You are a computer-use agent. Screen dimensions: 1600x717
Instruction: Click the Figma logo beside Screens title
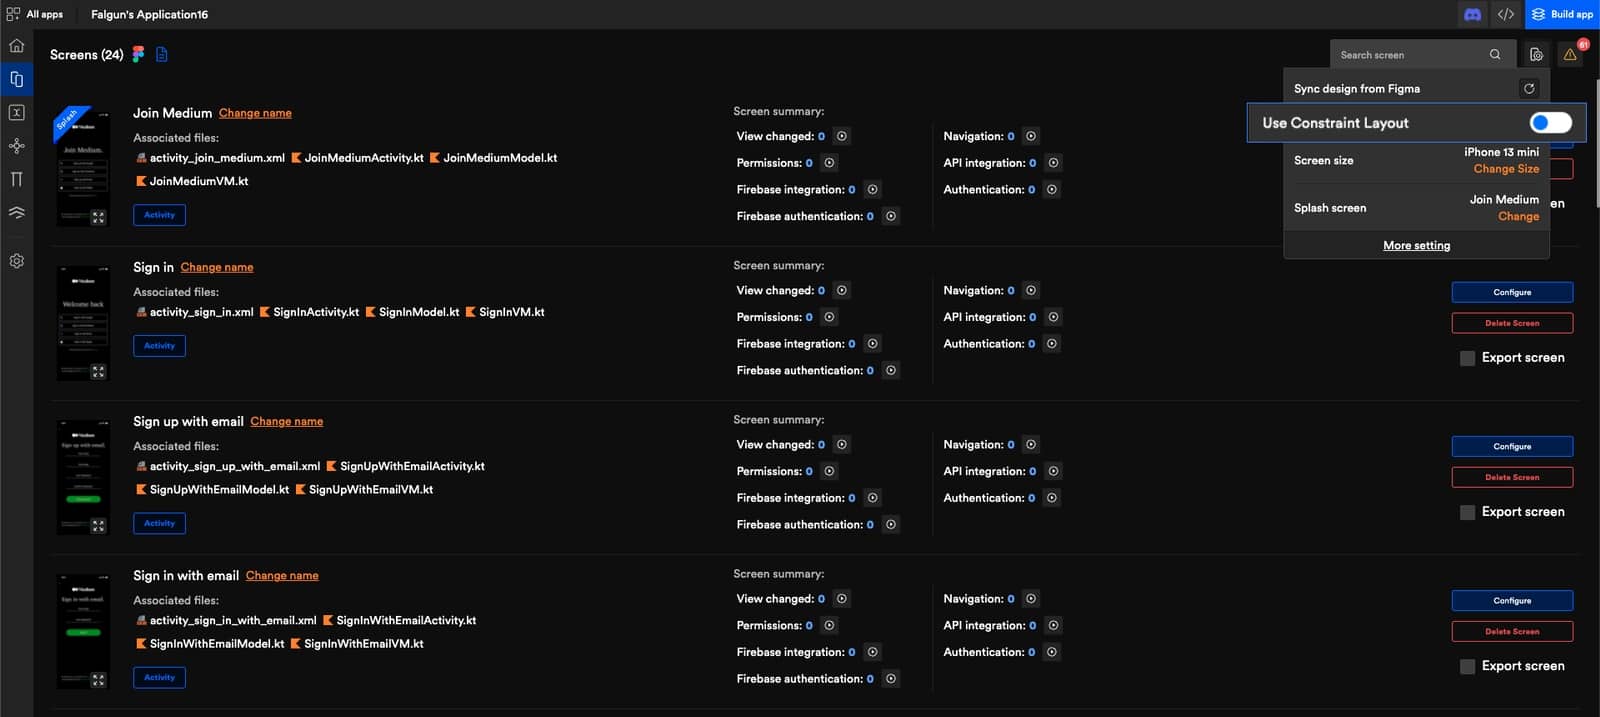pos(138,54)
